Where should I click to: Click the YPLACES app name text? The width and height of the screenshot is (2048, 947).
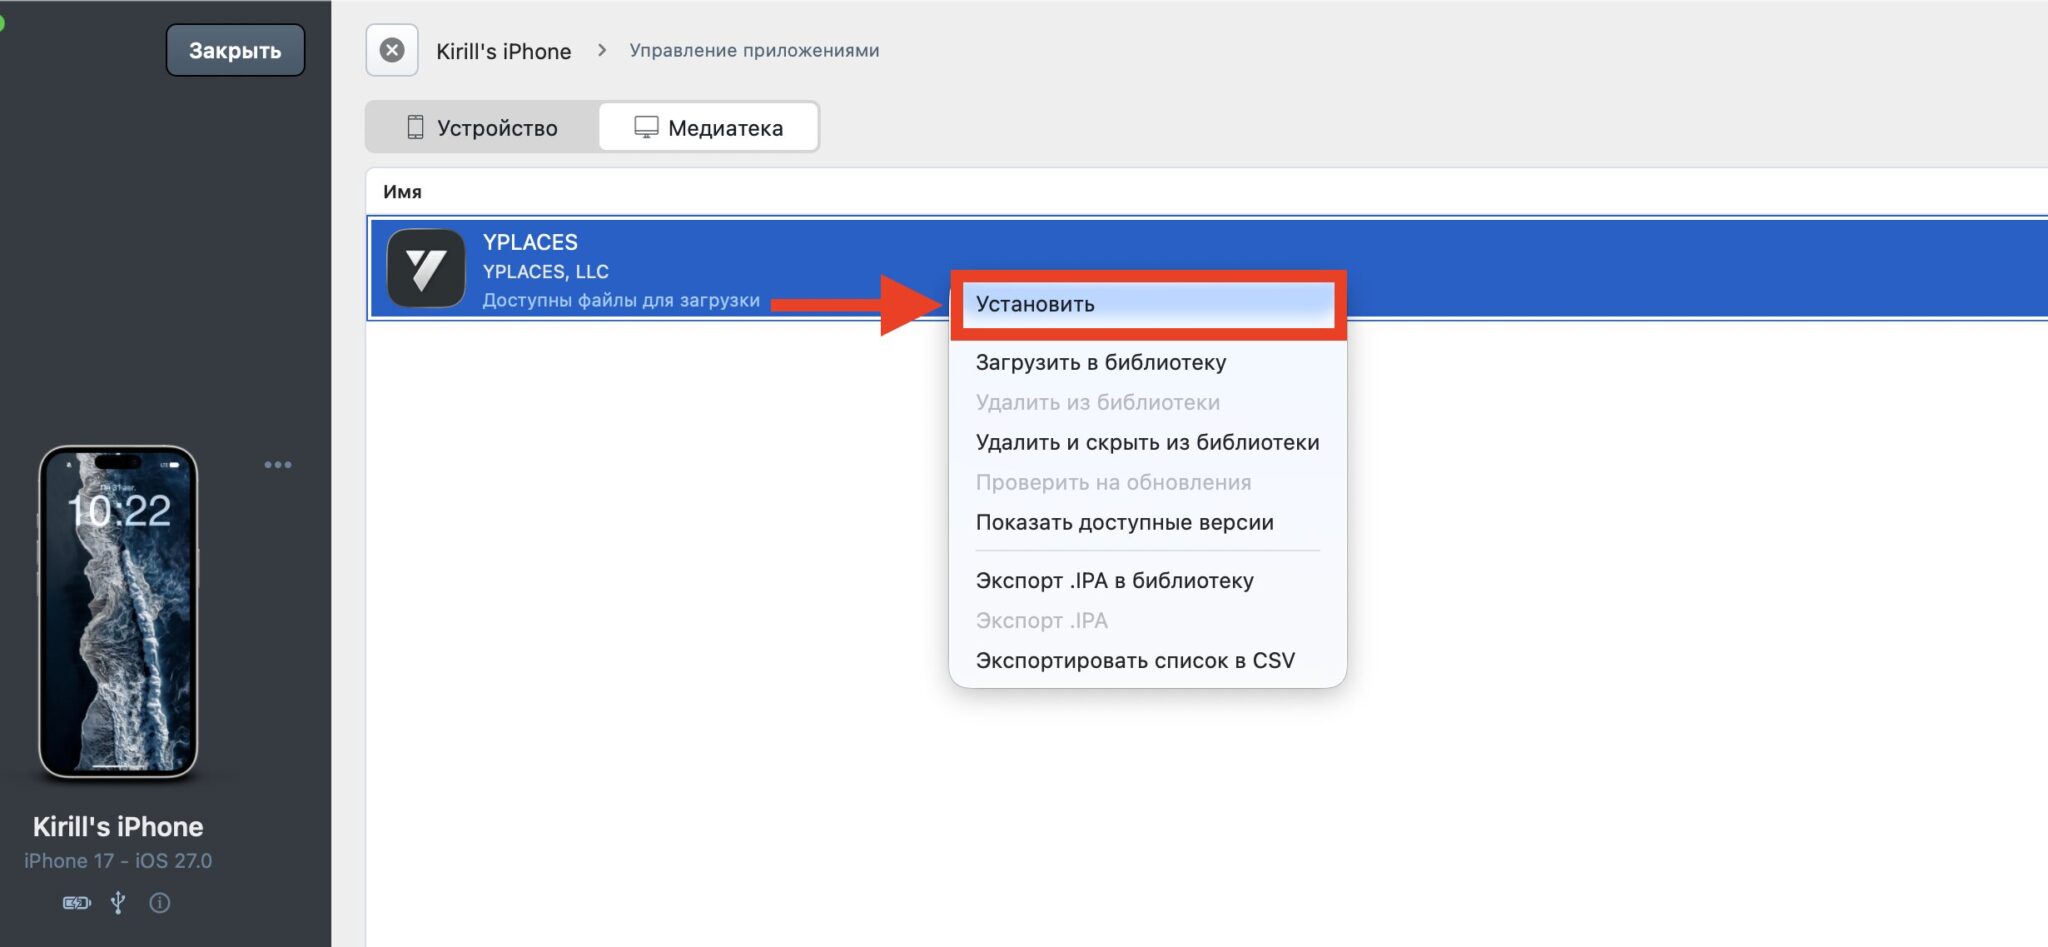(x=530, y=242)
